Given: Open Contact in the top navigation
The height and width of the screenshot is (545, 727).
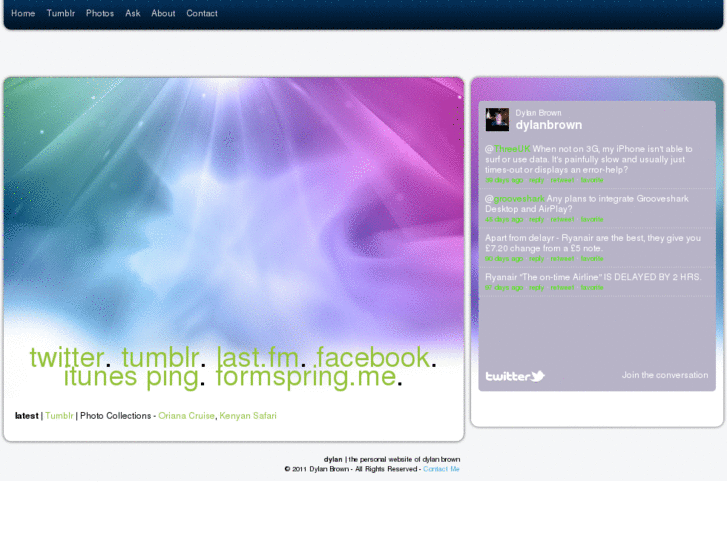Looking at the screenshot, I should coord(202,13).
